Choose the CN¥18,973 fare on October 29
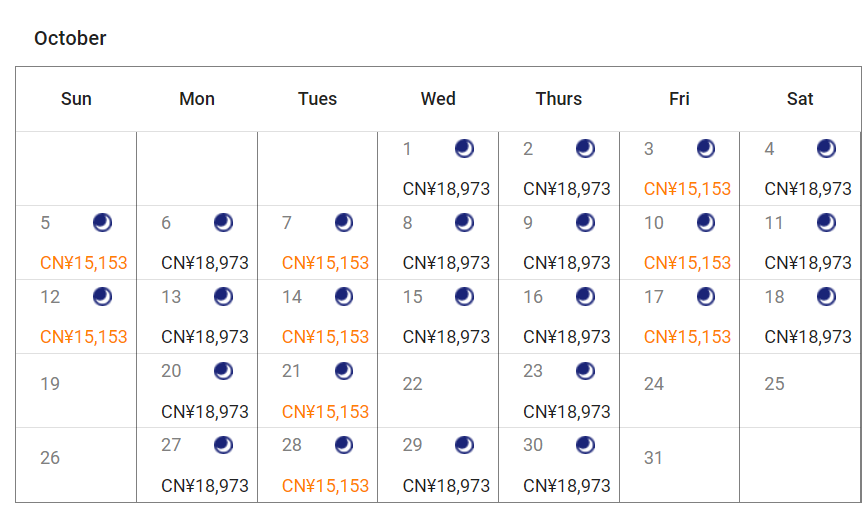865x515 pixels. (446, 485)
